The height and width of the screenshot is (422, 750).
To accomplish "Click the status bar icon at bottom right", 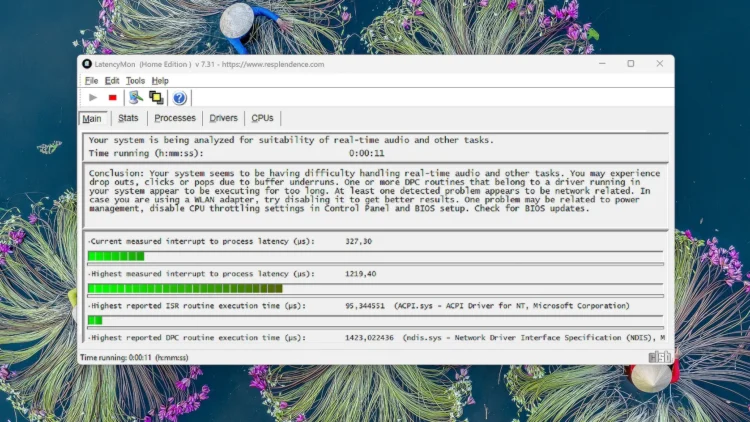I will [x=659, y=357].
